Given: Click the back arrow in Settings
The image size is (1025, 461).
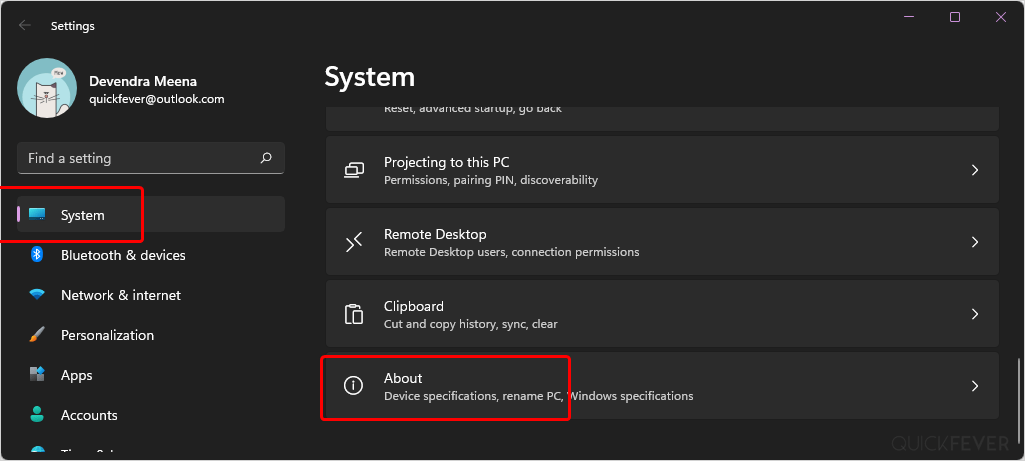Looking at the screenshot, I should coord(25,26).
